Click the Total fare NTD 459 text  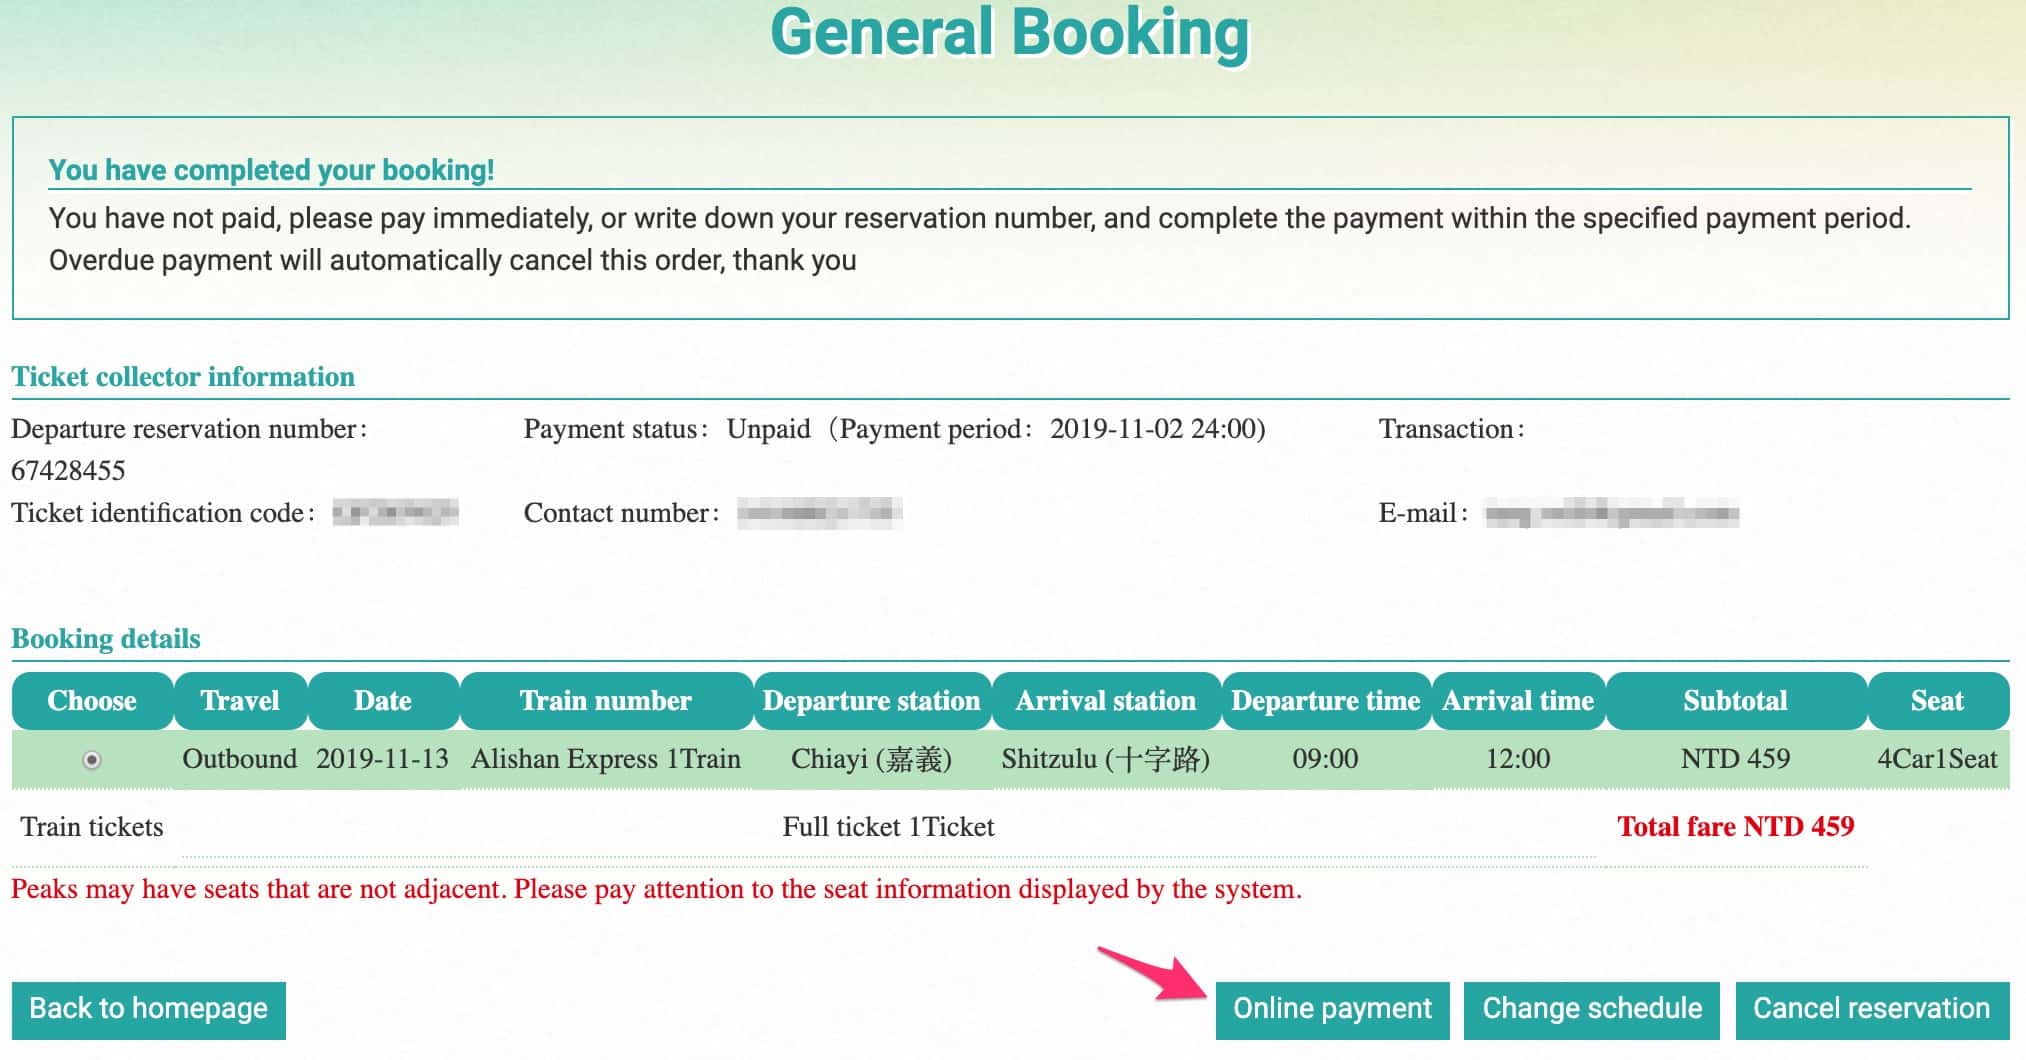pos(1736,827)
